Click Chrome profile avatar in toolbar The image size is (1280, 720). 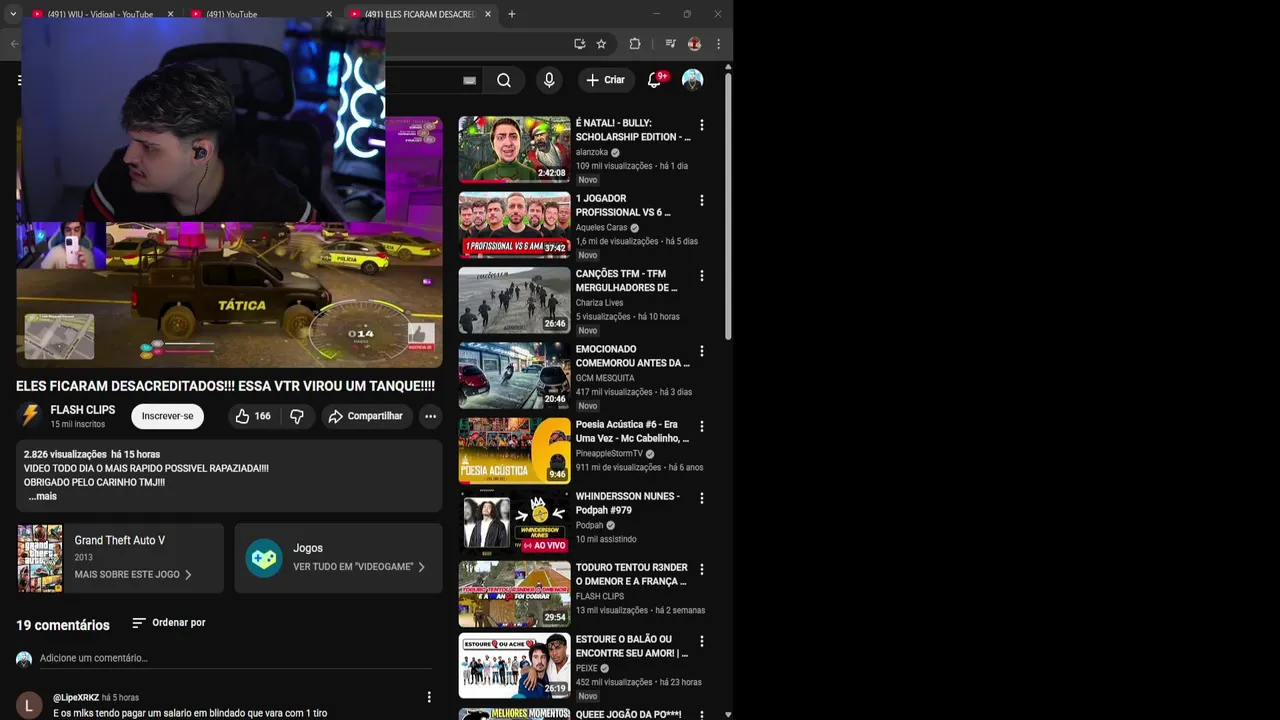point(694,44)
